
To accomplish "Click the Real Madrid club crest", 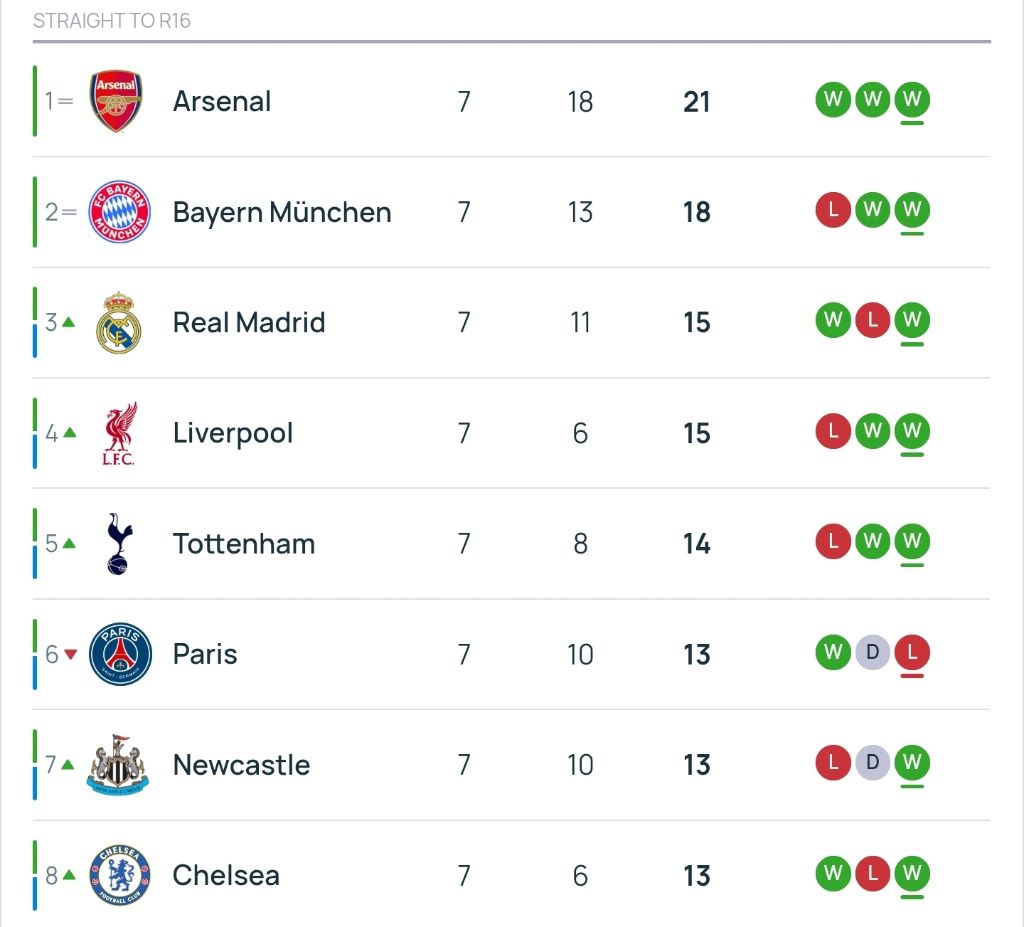I will [119, 322].
